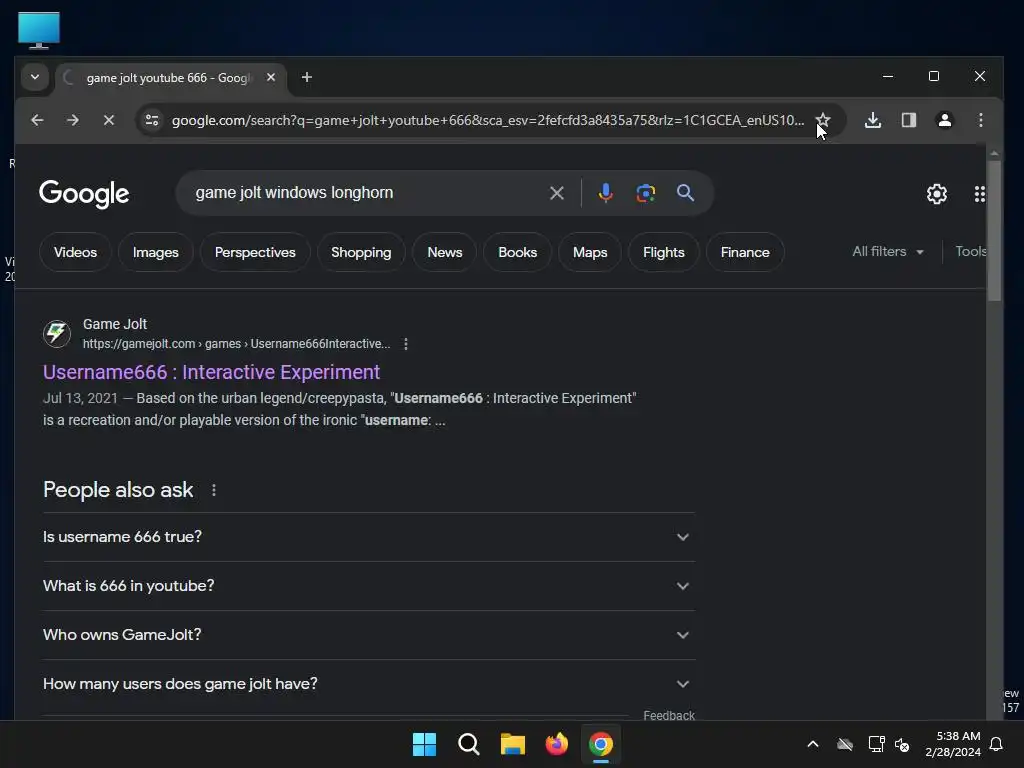Start voice search with microphone
The width and height of the screenshot is (1024, 768).
[605, 193]
